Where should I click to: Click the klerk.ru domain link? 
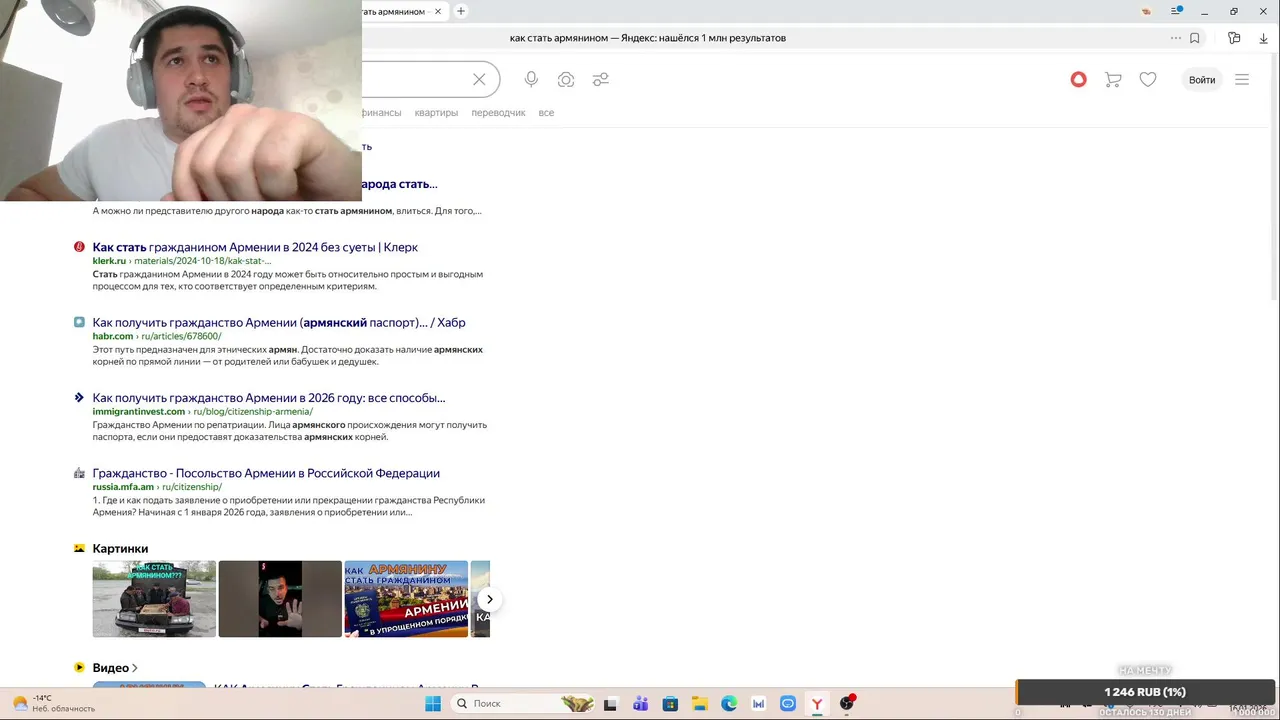pyautogui.click(x=109, y=261)
